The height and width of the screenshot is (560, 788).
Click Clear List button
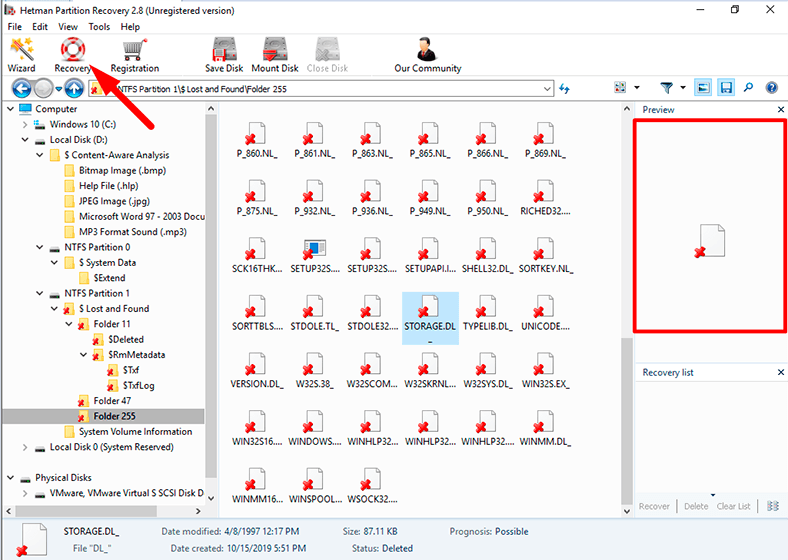[x=733, y=506]
